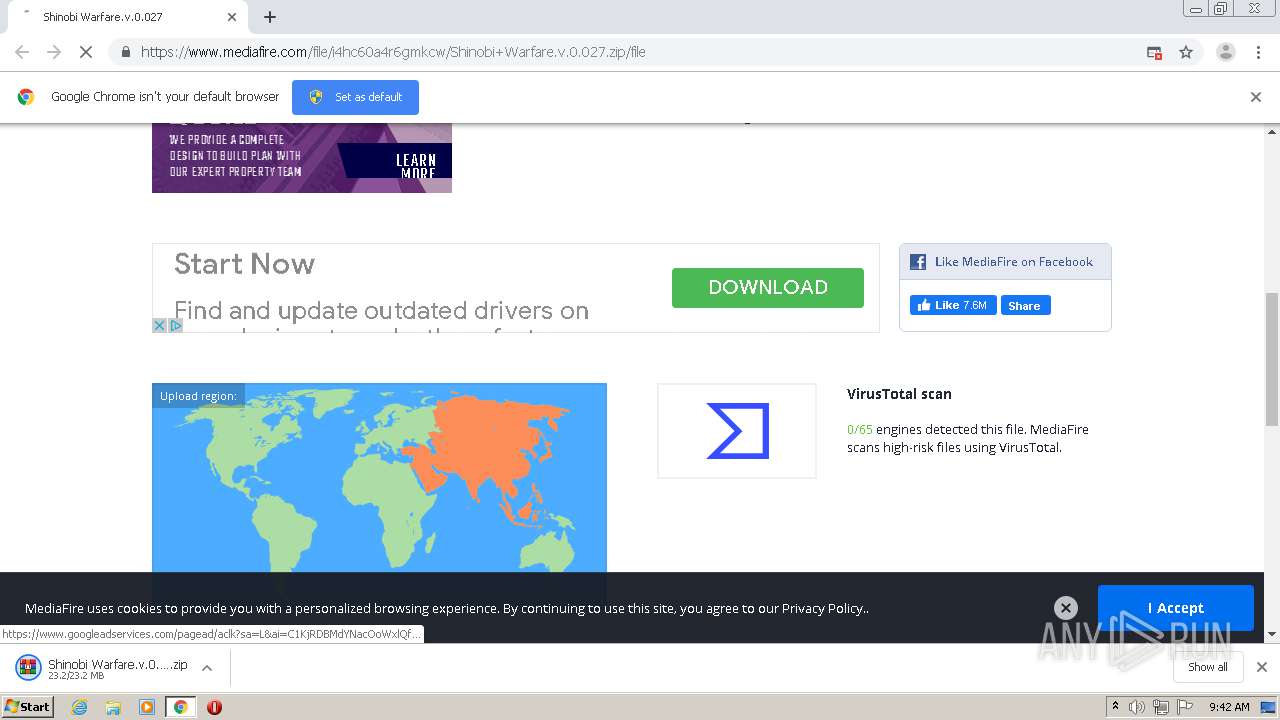Go forward to the next page

point(54,52)
